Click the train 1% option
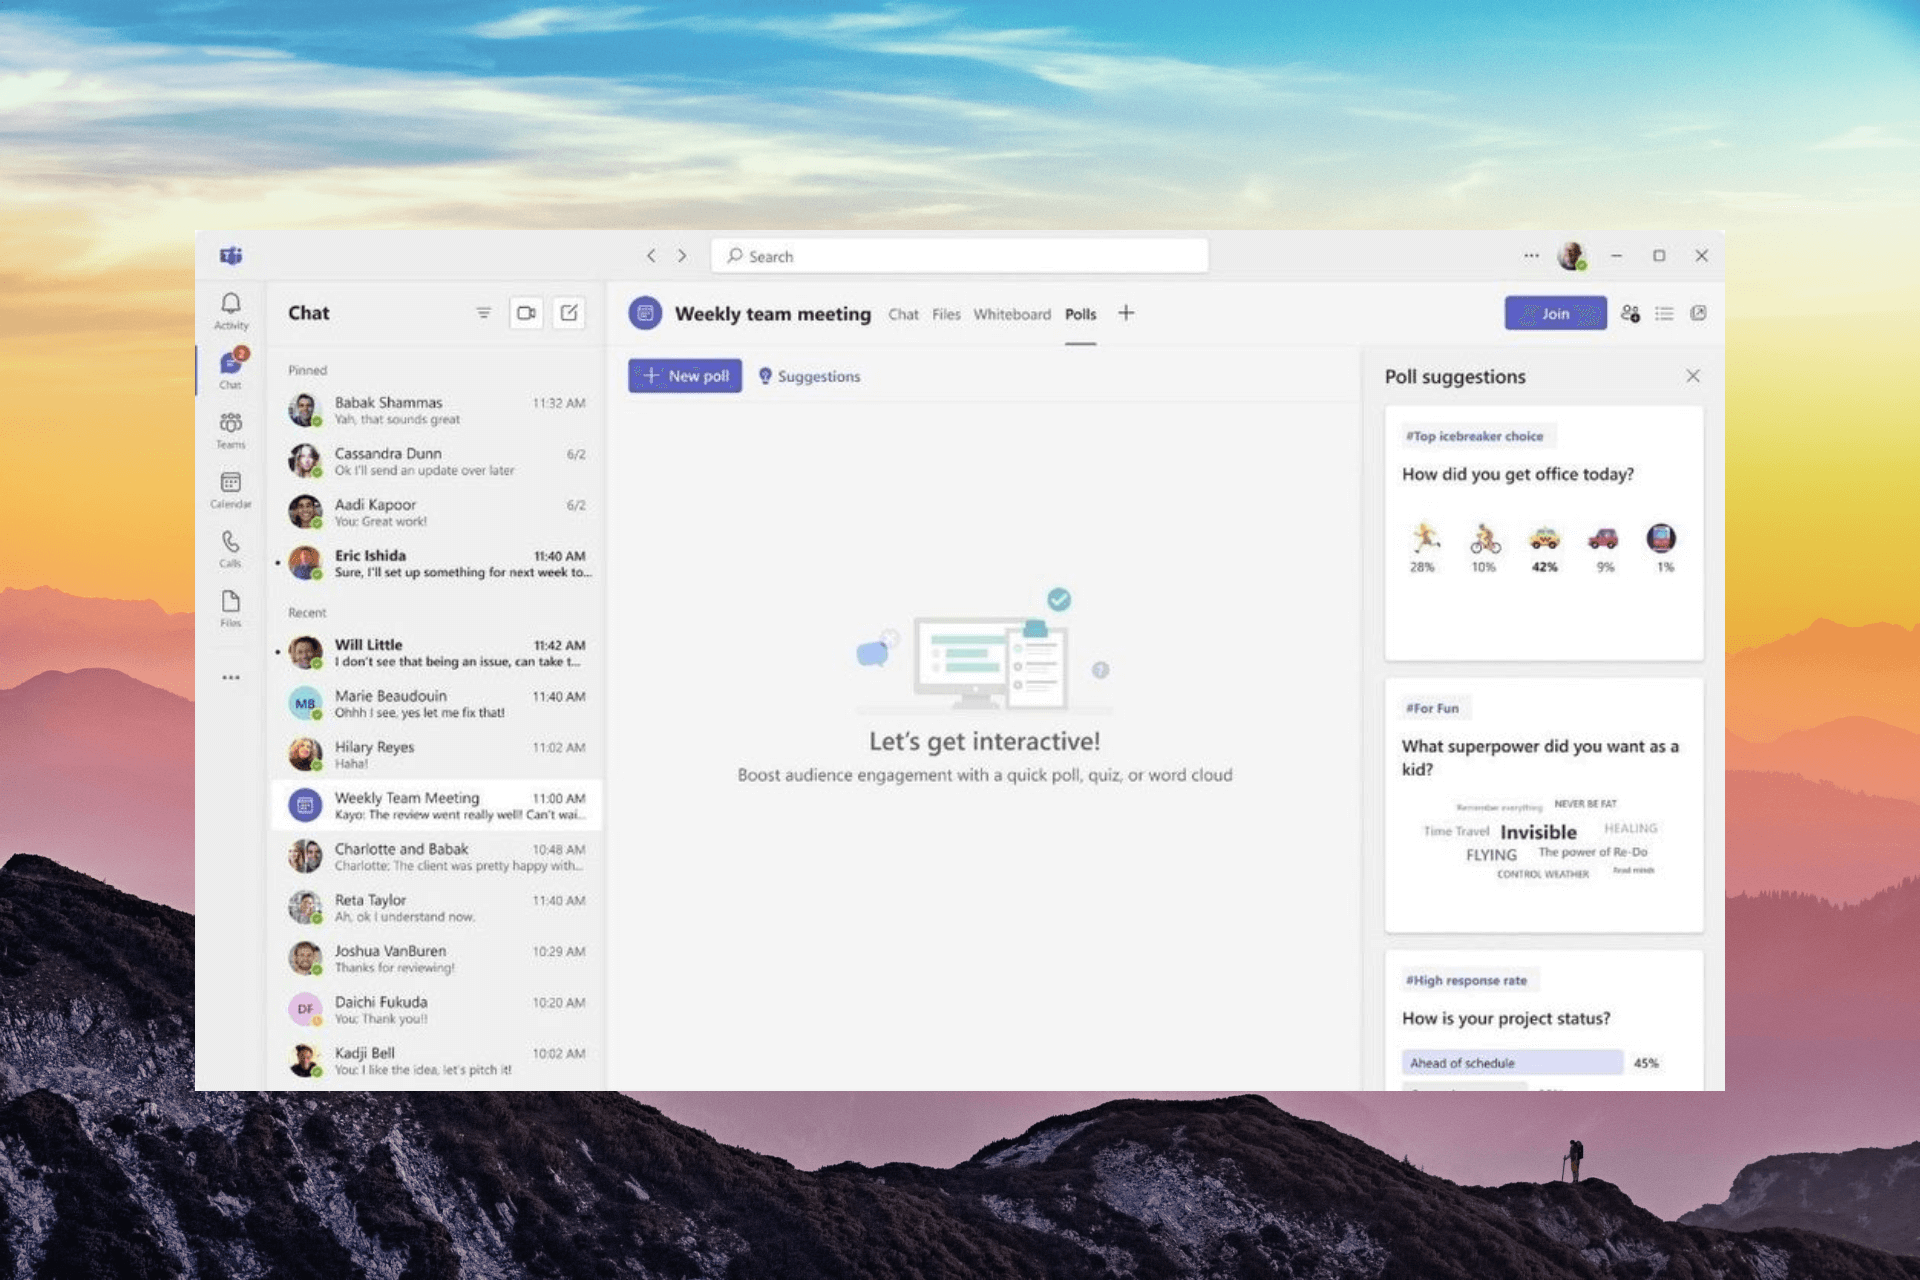Viewport: 1920px width, 1280px height. click(x=1662, y=547)
